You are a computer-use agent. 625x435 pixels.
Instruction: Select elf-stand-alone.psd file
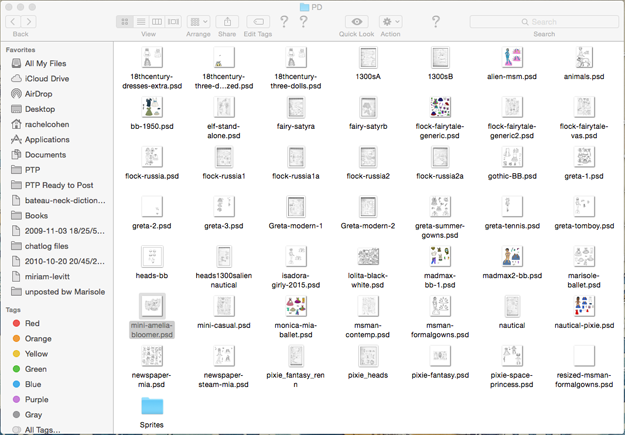pyautogui.click(x=224, y=118)
